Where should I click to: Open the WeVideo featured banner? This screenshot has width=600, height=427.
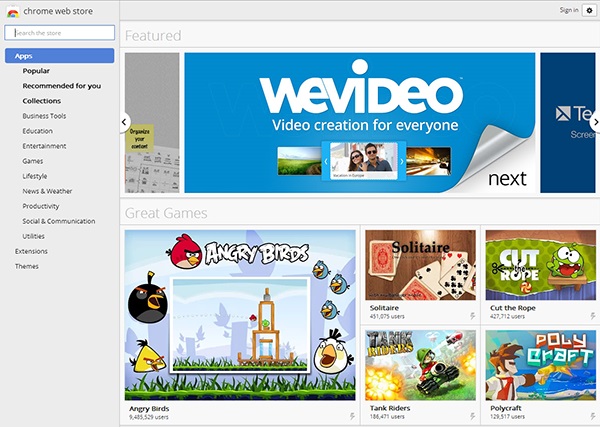pos(360,122)
